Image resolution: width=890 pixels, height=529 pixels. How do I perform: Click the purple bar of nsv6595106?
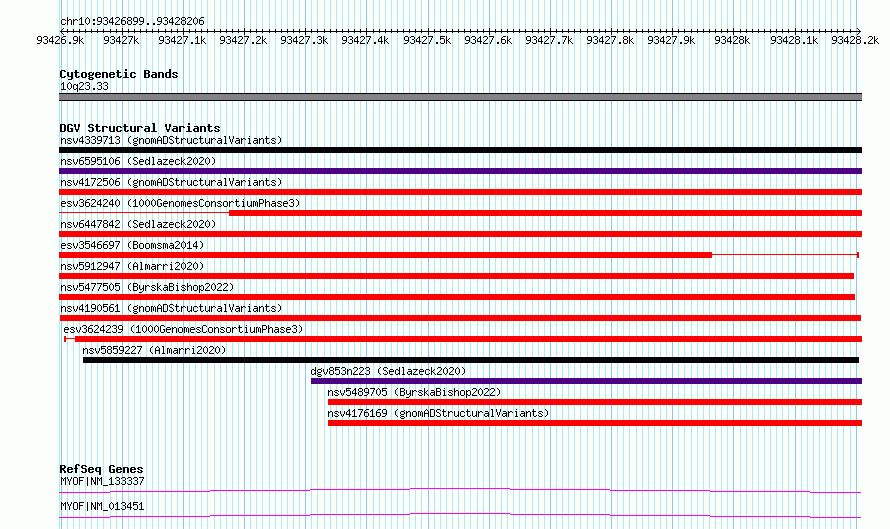click(x=460, y=171)
